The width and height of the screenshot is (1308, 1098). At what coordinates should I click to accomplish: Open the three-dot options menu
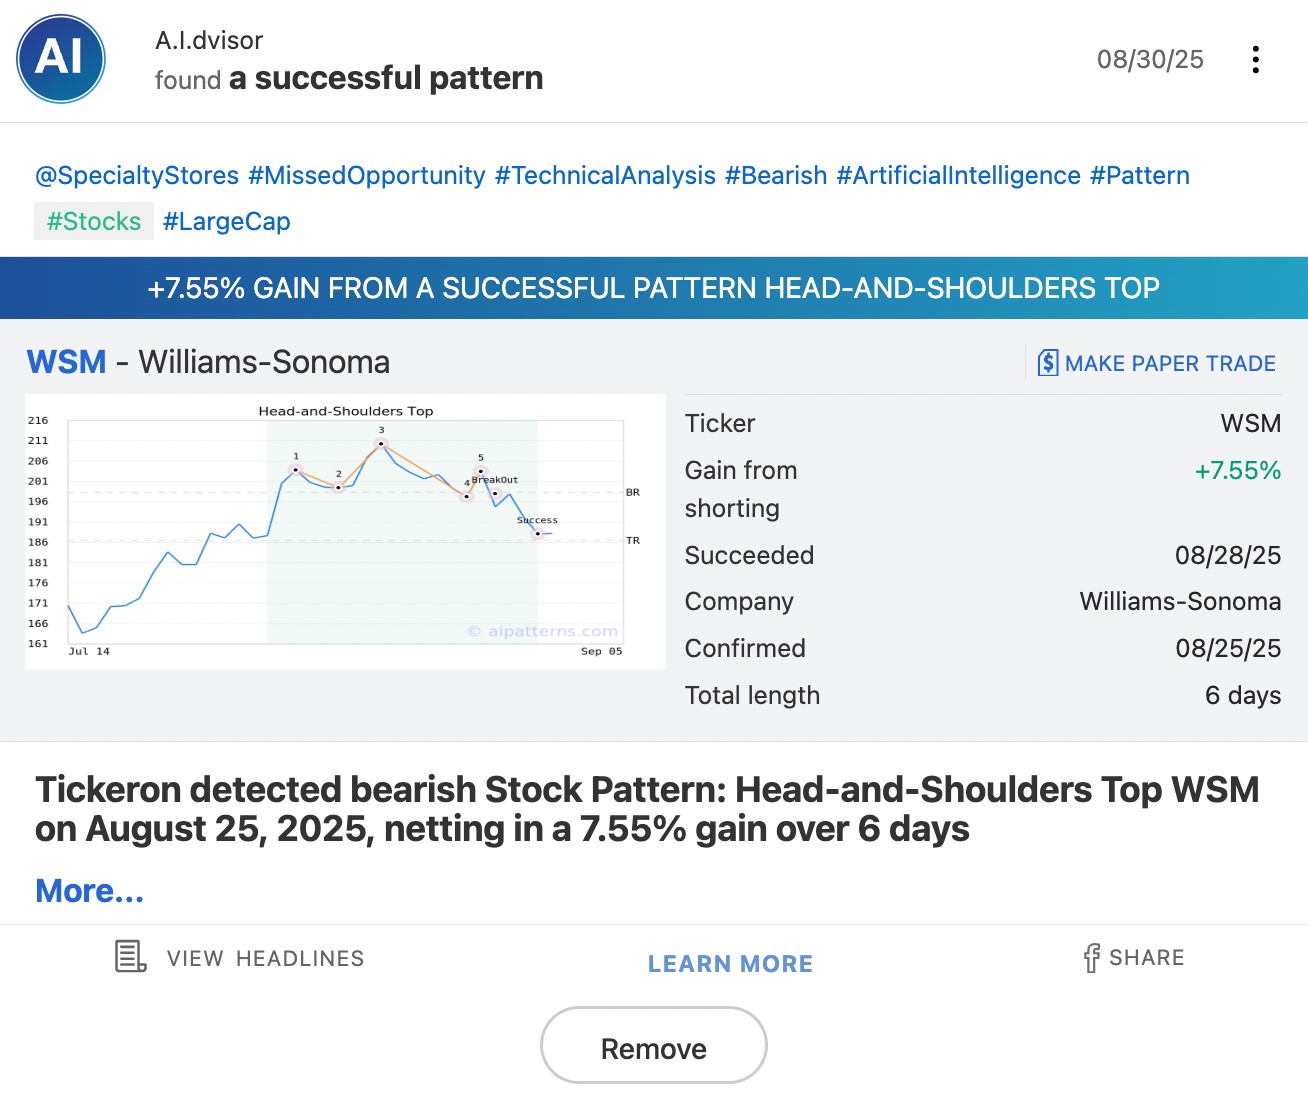1255,59
